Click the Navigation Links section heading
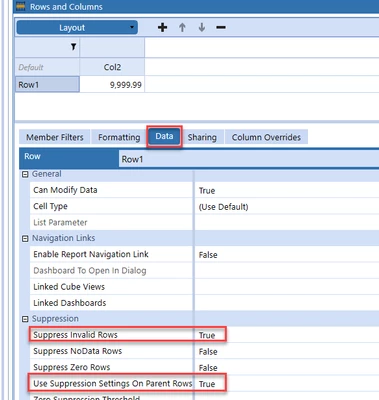 (63, 238)
